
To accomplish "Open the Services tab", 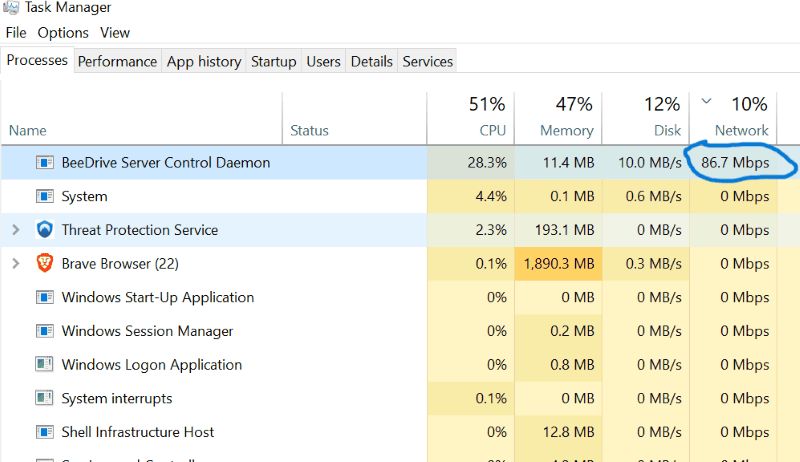I will coord(428,62).
